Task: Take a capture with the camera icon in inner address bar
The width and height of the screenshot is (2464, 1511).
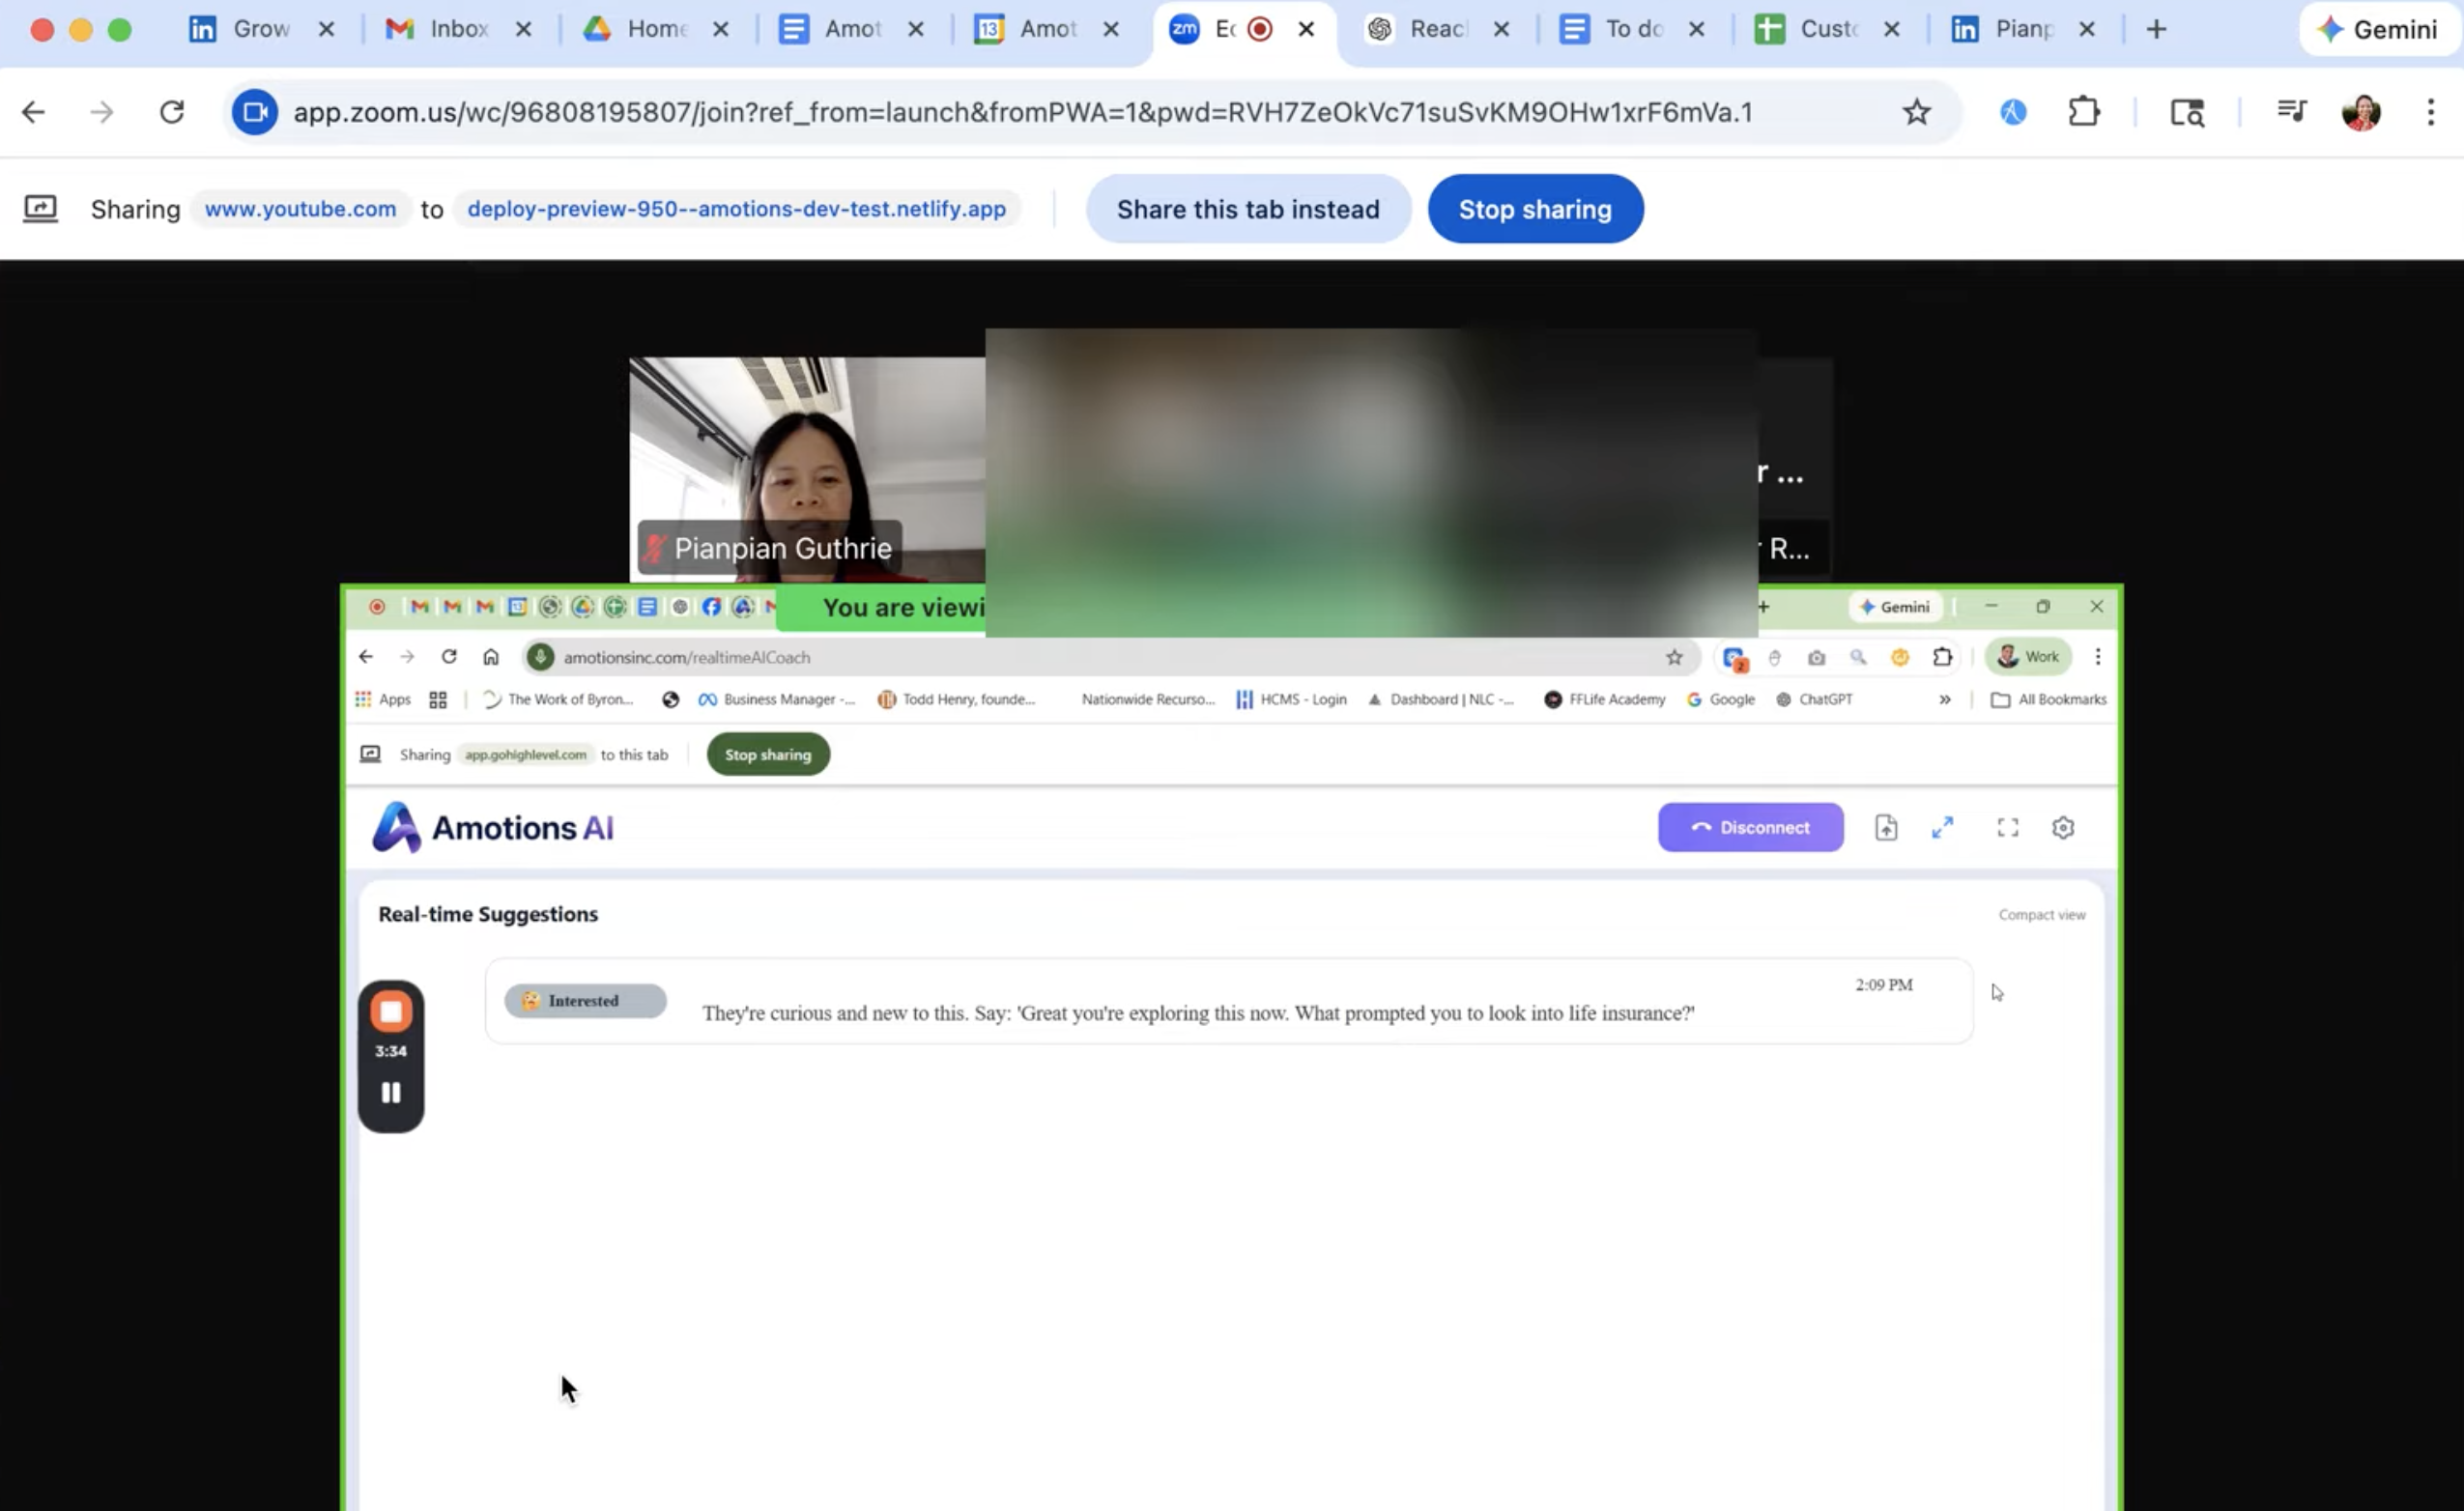Action: point(1817,657)
